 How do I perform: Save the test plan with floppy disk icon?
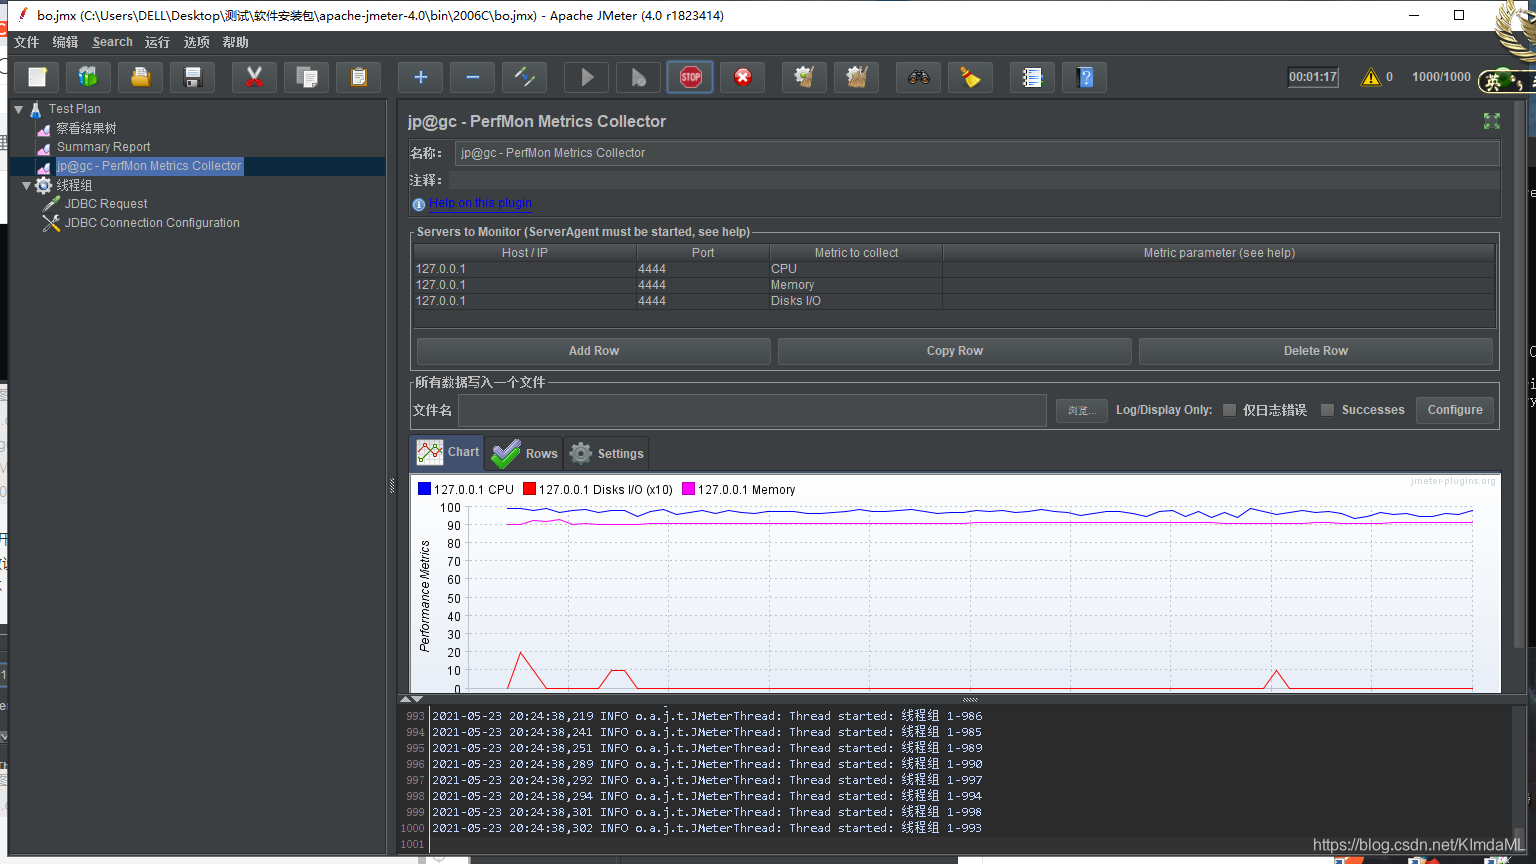(193, 77)
